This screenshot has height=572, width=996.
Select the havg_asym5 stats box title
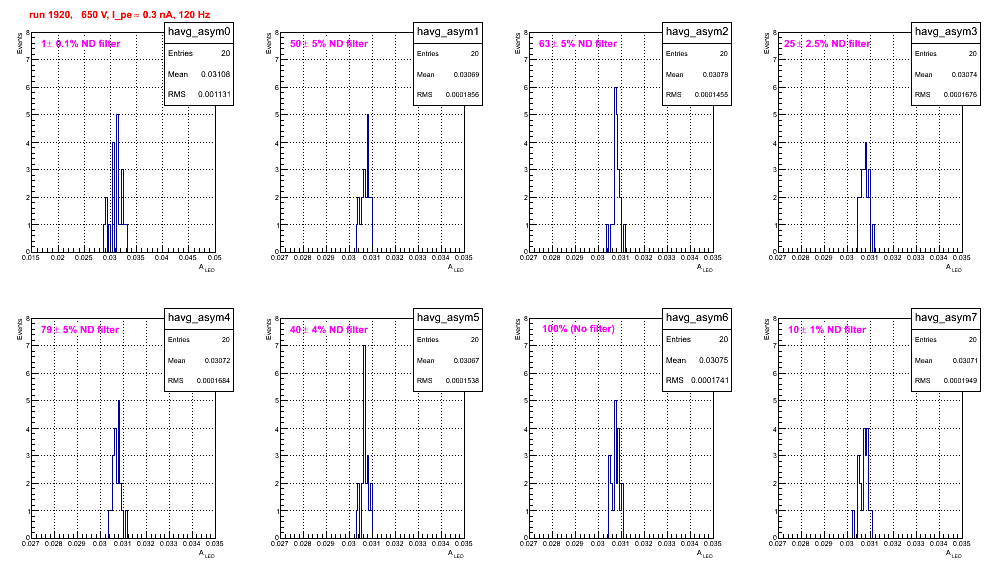coord(448,318)
